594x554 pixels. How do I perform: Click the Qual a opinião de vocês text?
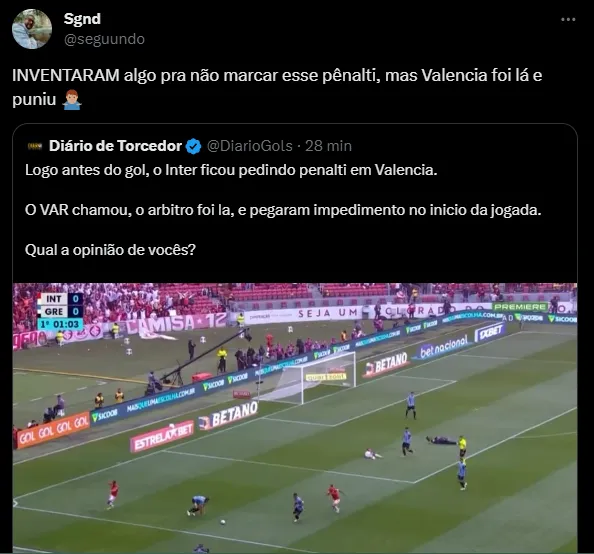click(110, 250)
